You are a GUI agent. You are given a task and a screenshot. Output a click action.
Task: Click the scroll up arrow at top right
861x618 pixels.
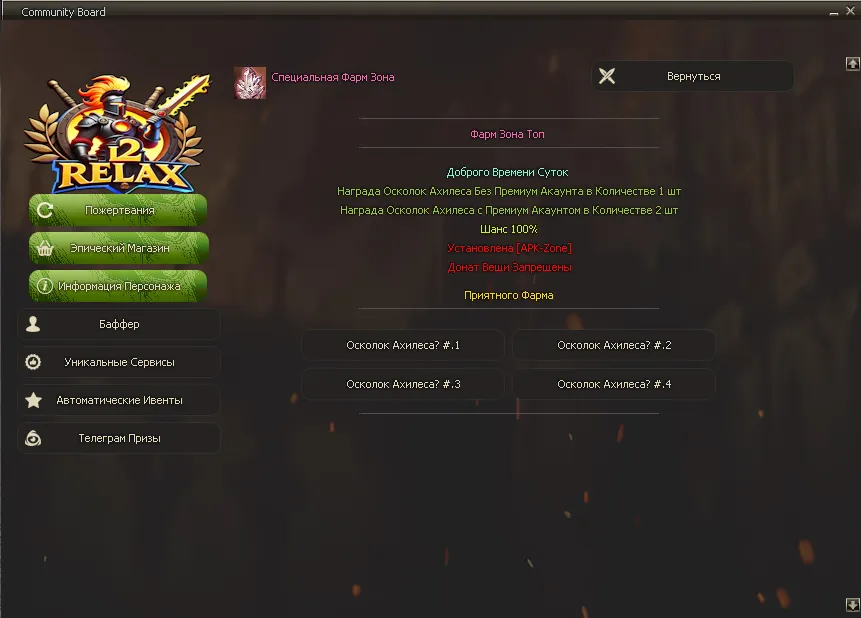[x=852, y=64]
